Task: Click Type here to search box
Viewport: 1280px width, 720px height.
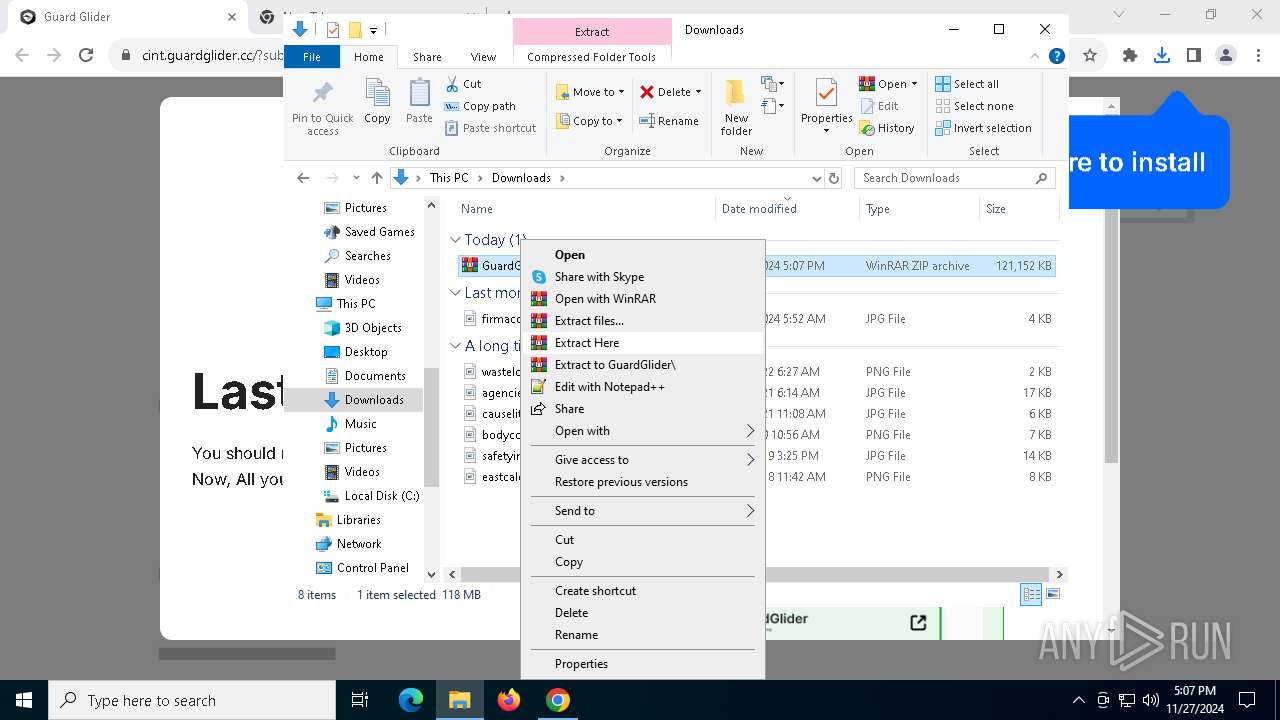Action: pos(192,700)
